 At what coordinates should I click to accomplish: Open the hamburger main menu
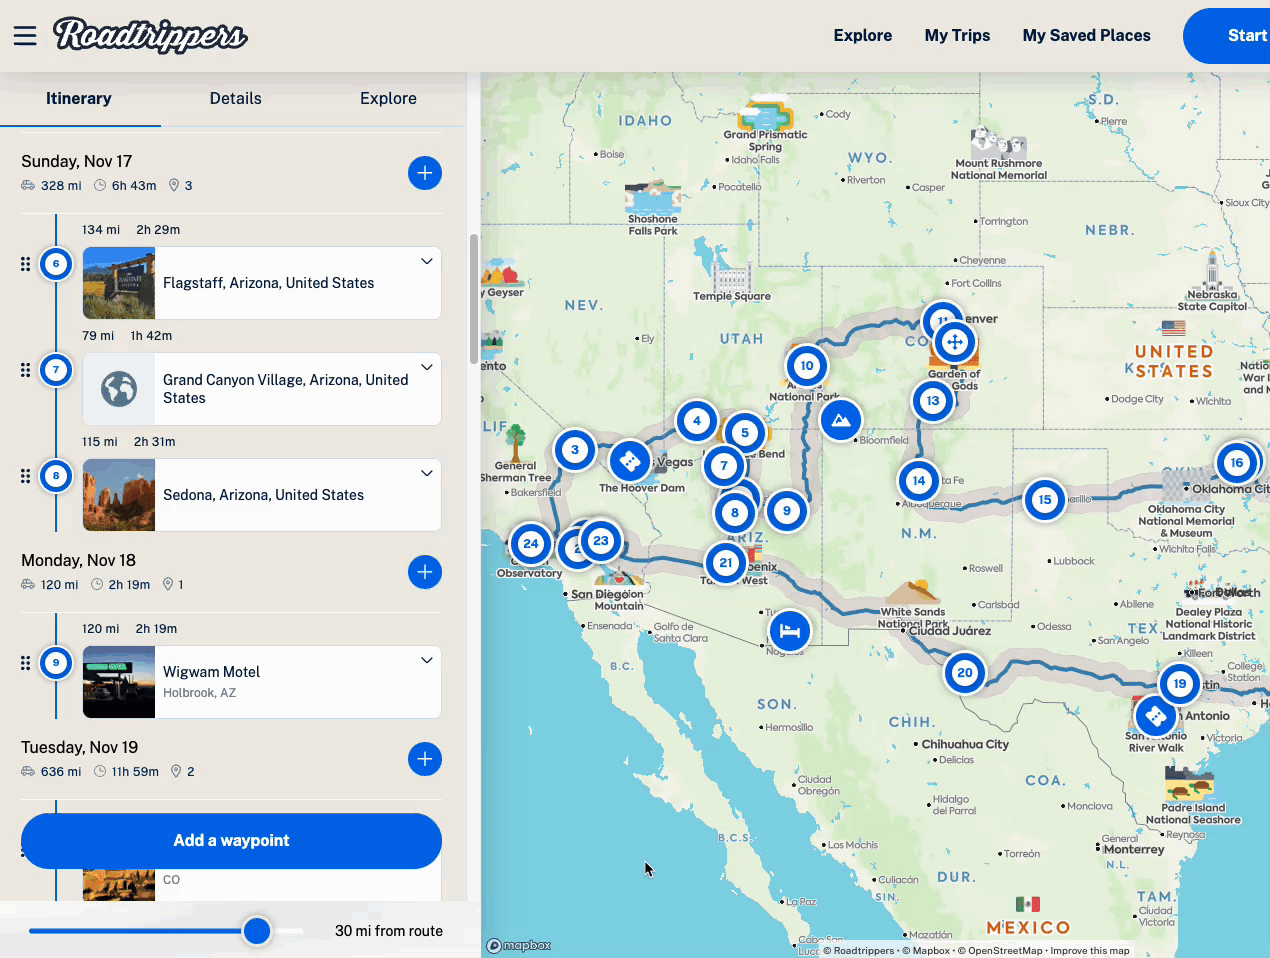click(x=25, y=36)
